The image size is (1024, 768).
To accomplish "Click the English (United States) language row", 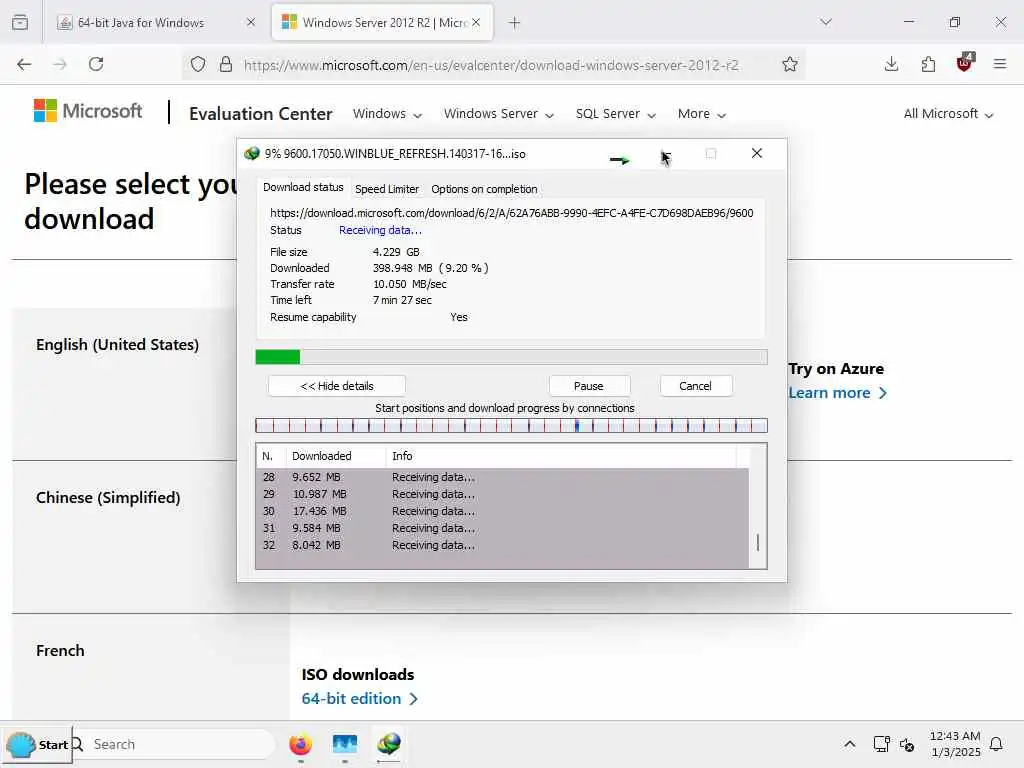I will tap(118, 345).
